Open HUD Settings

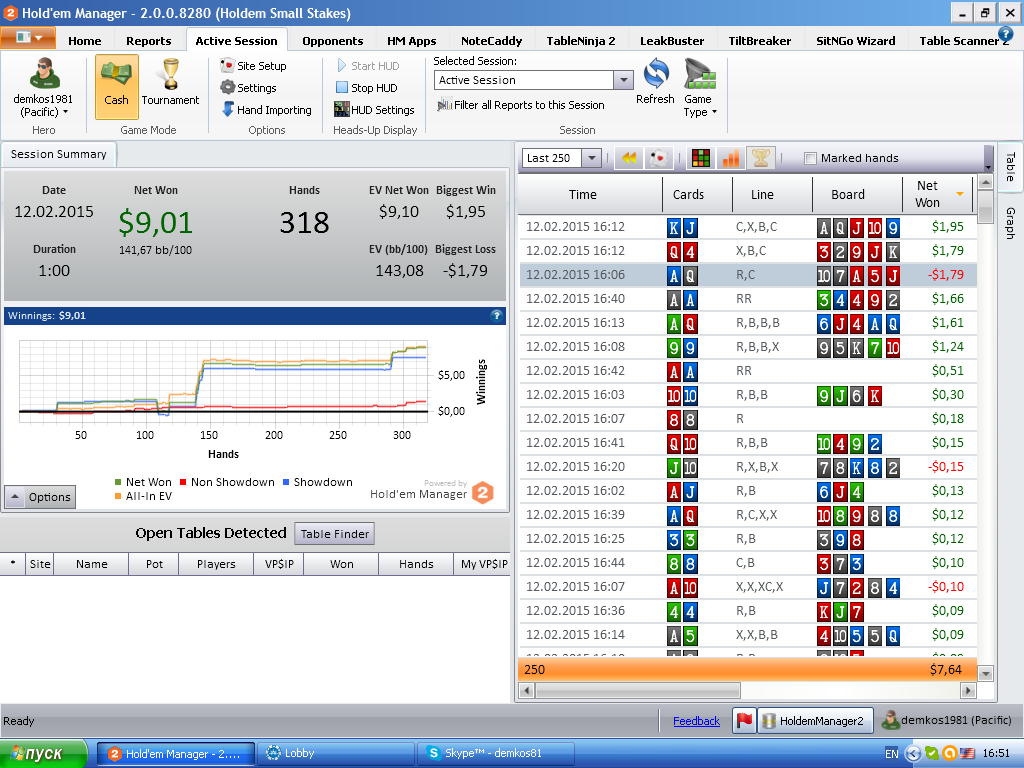click(374, 110)
